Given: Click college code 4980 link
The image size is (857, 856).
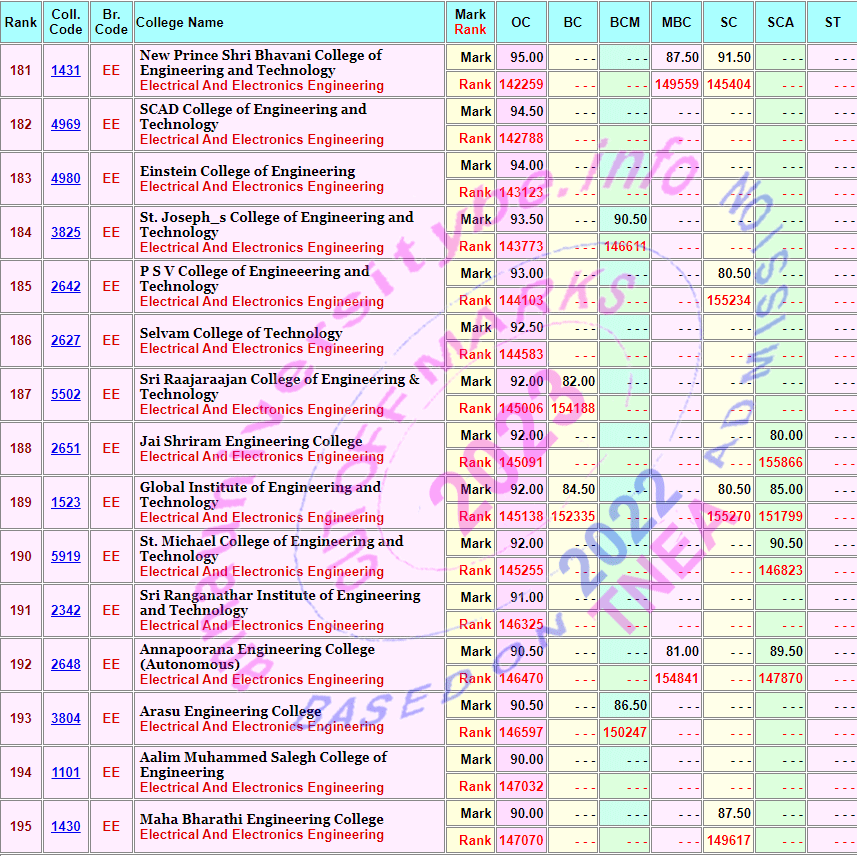Looking at the screenshot, I should click(x=66, y=179).
